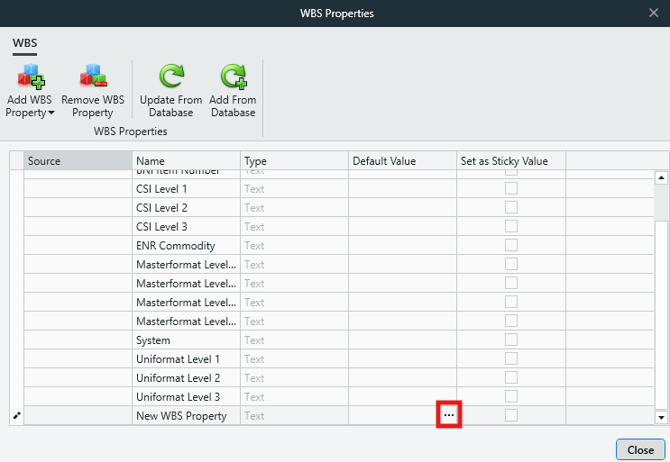Sort by the Name column header
Viewport: 670px width, 462px height.
[186, 161]
